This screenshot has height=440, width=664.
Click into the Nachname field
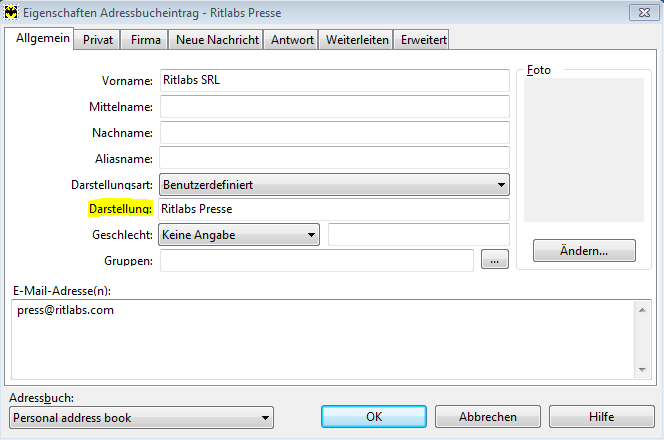335,133
